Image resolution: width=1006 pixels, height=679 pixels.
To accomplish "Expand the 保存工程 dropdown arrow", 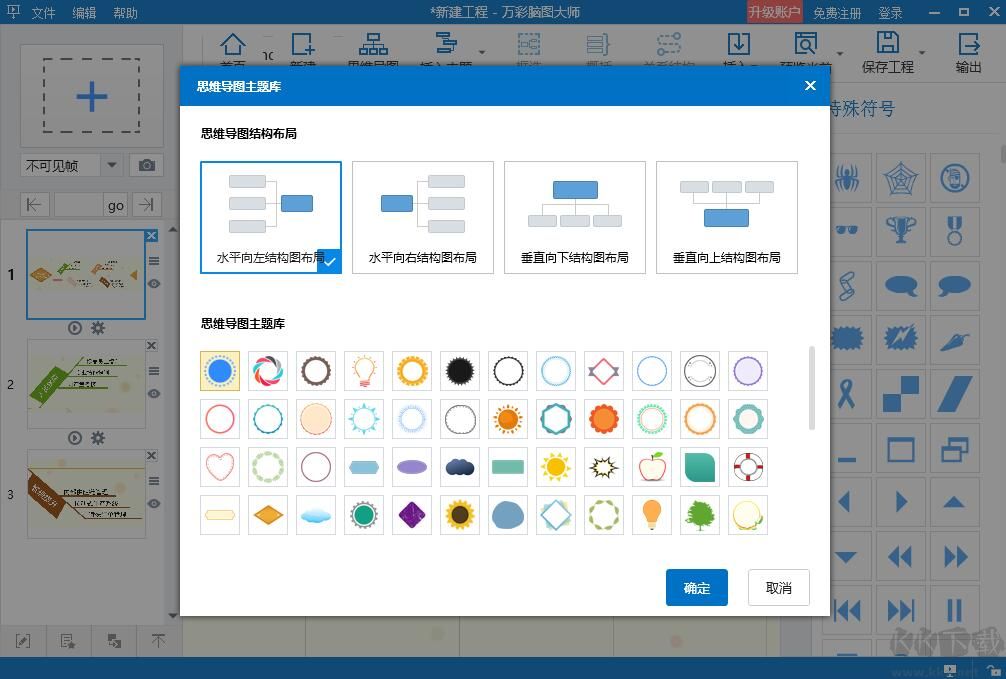I will (x=921, y=53).
